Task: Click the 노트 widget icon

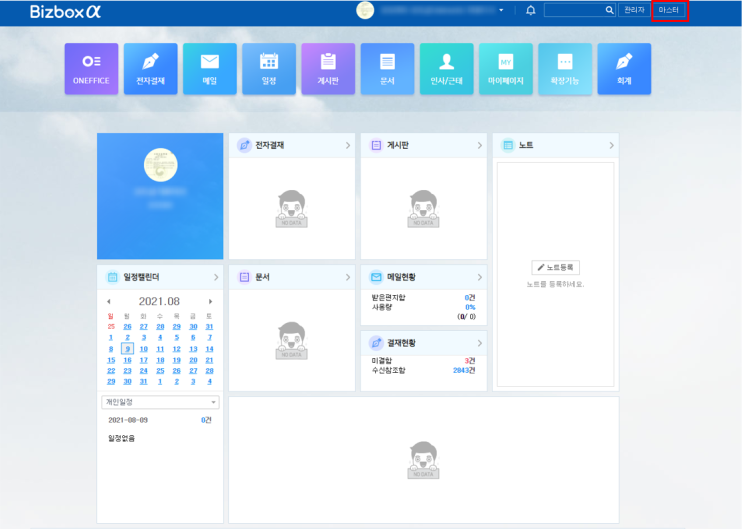Action: click(x=508, y=146)
